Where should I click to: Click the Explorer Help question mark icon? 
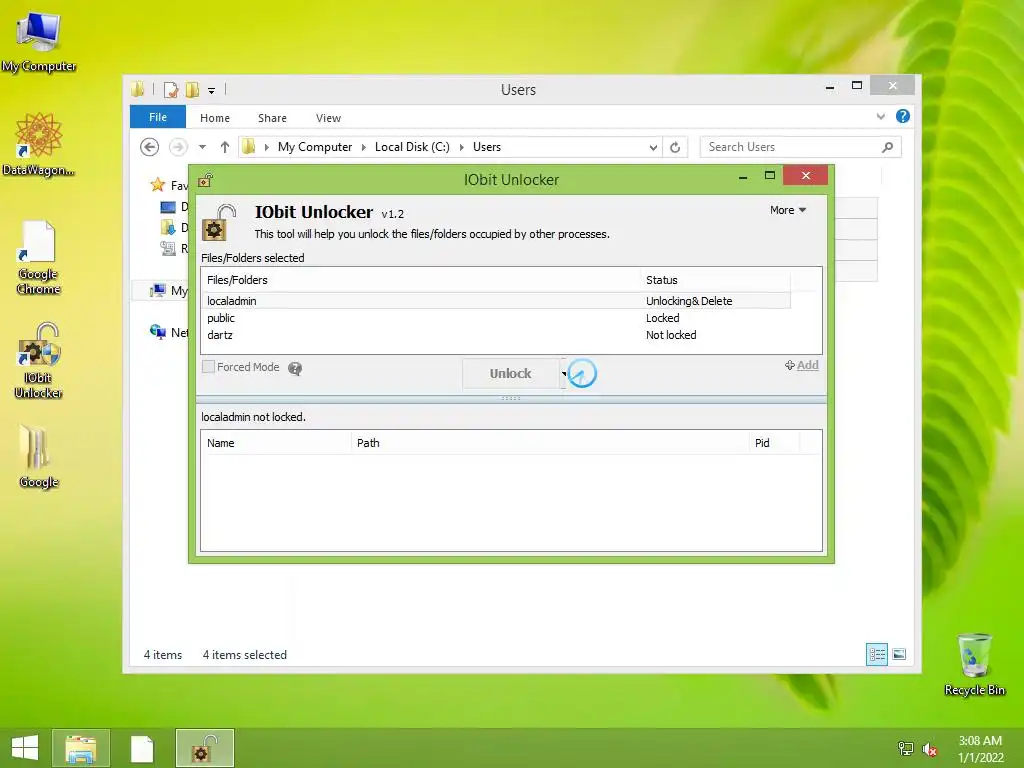pyautogui.click(x=903, y=116)
